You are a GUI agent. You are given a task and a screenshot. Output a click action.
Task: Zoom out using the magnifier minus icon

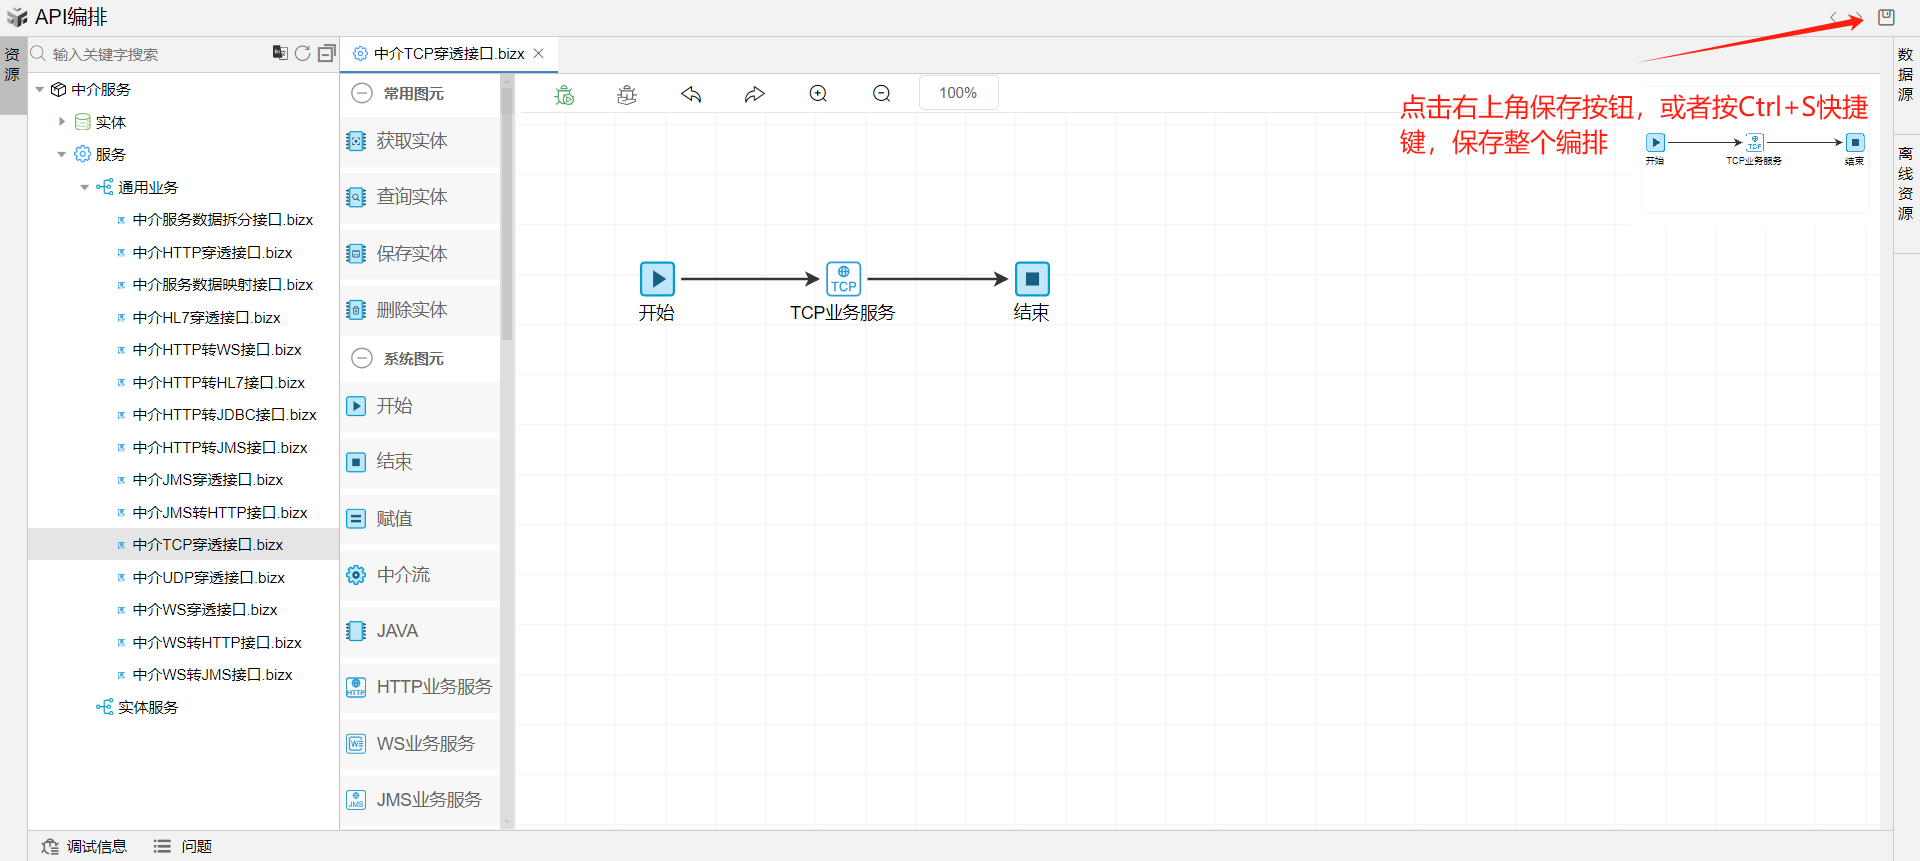pos(881,94)
